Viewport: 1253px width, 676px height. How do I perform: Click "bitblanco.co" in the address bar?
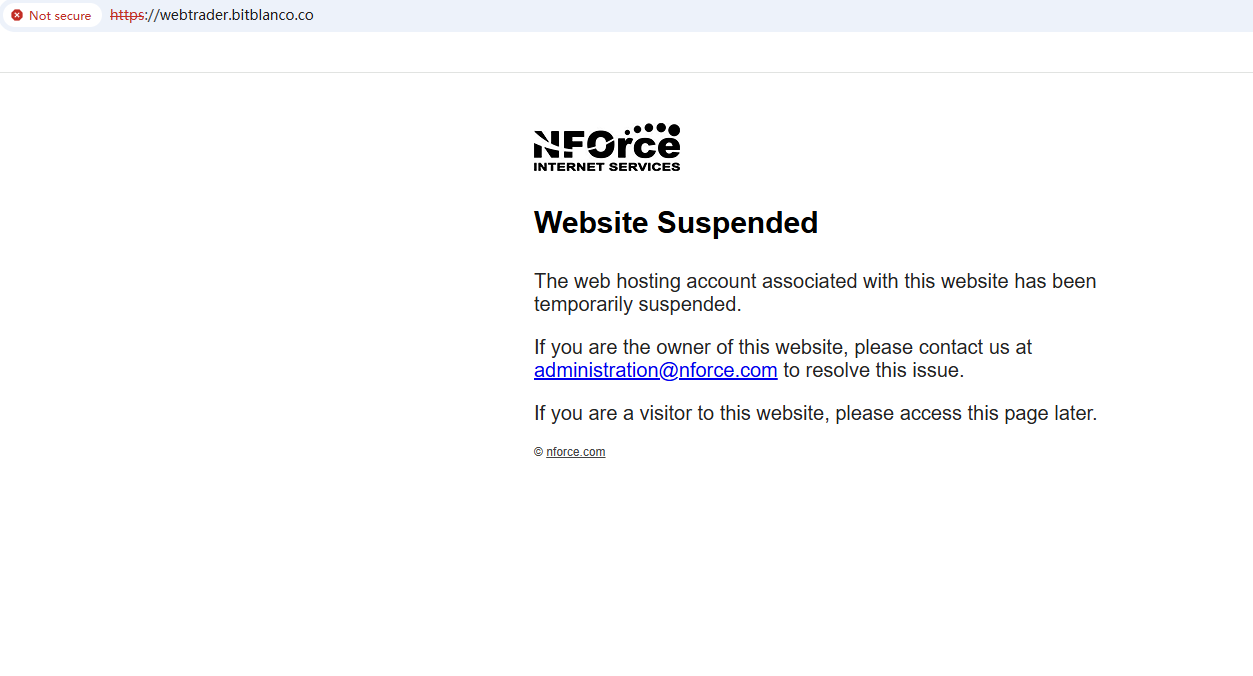(272, 16)
